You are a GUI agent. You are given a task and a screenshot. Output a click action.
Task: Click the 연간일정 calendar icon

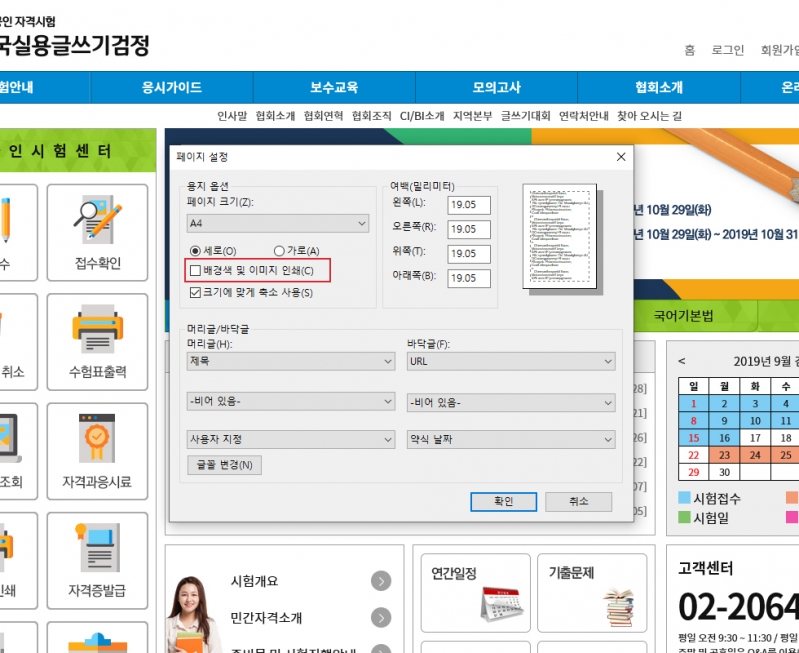tap(502, 605)
